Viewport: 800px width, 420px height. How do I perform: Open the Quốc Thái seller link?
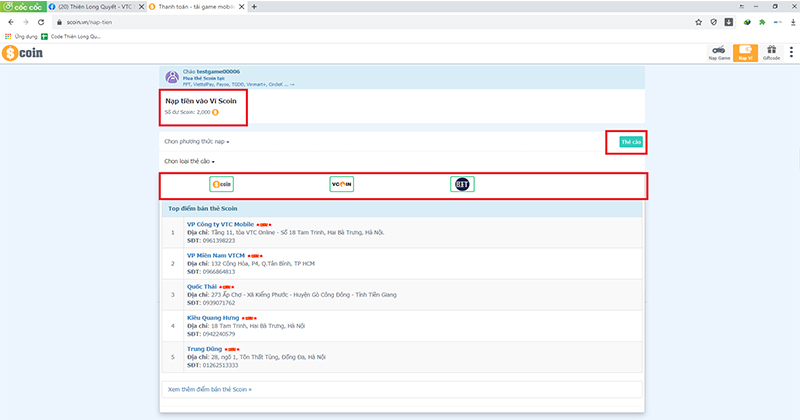202,286
